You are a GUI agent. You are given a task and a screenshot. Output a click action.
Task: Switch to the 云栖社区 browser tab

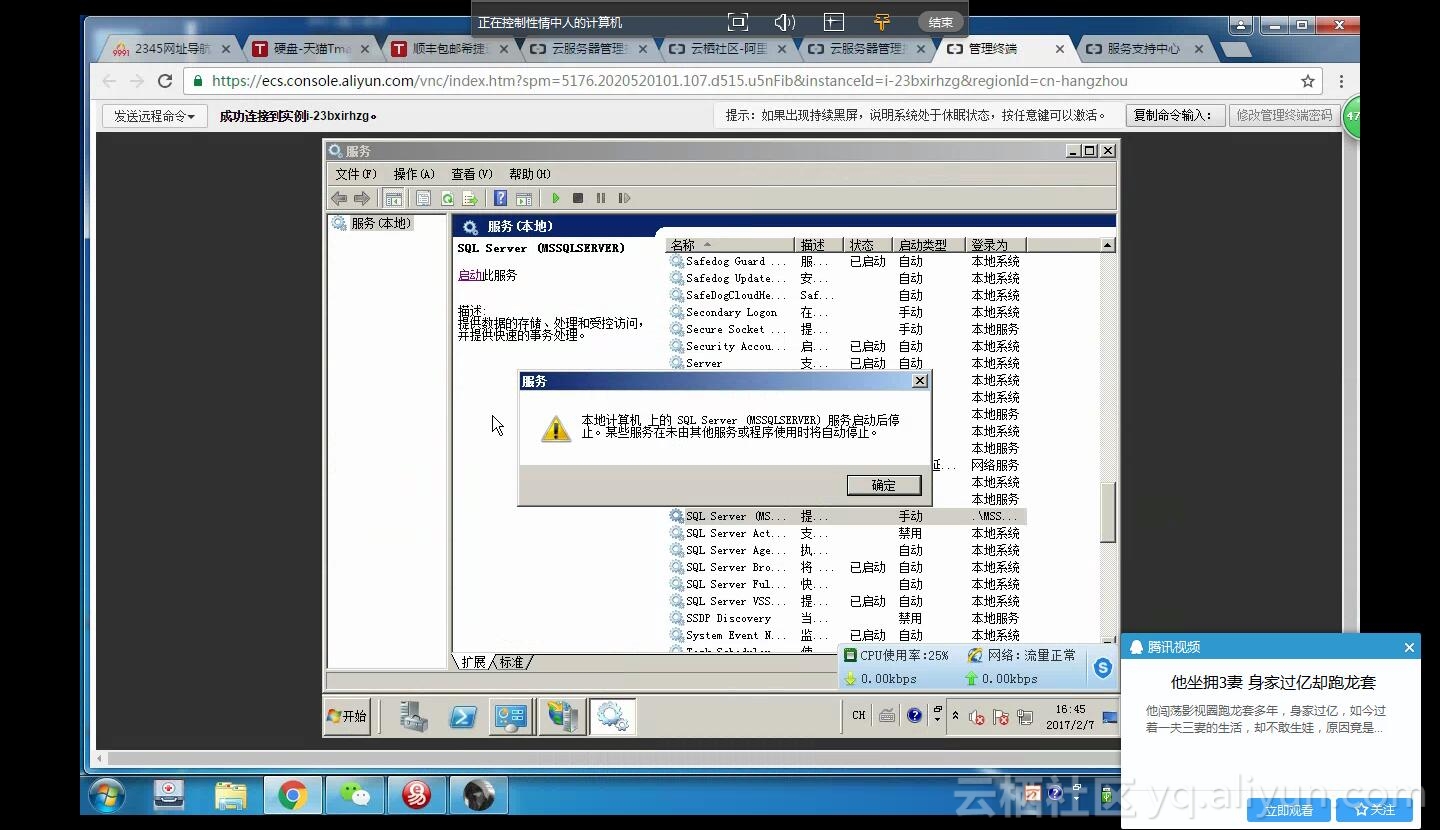click(x=729, y=48)
